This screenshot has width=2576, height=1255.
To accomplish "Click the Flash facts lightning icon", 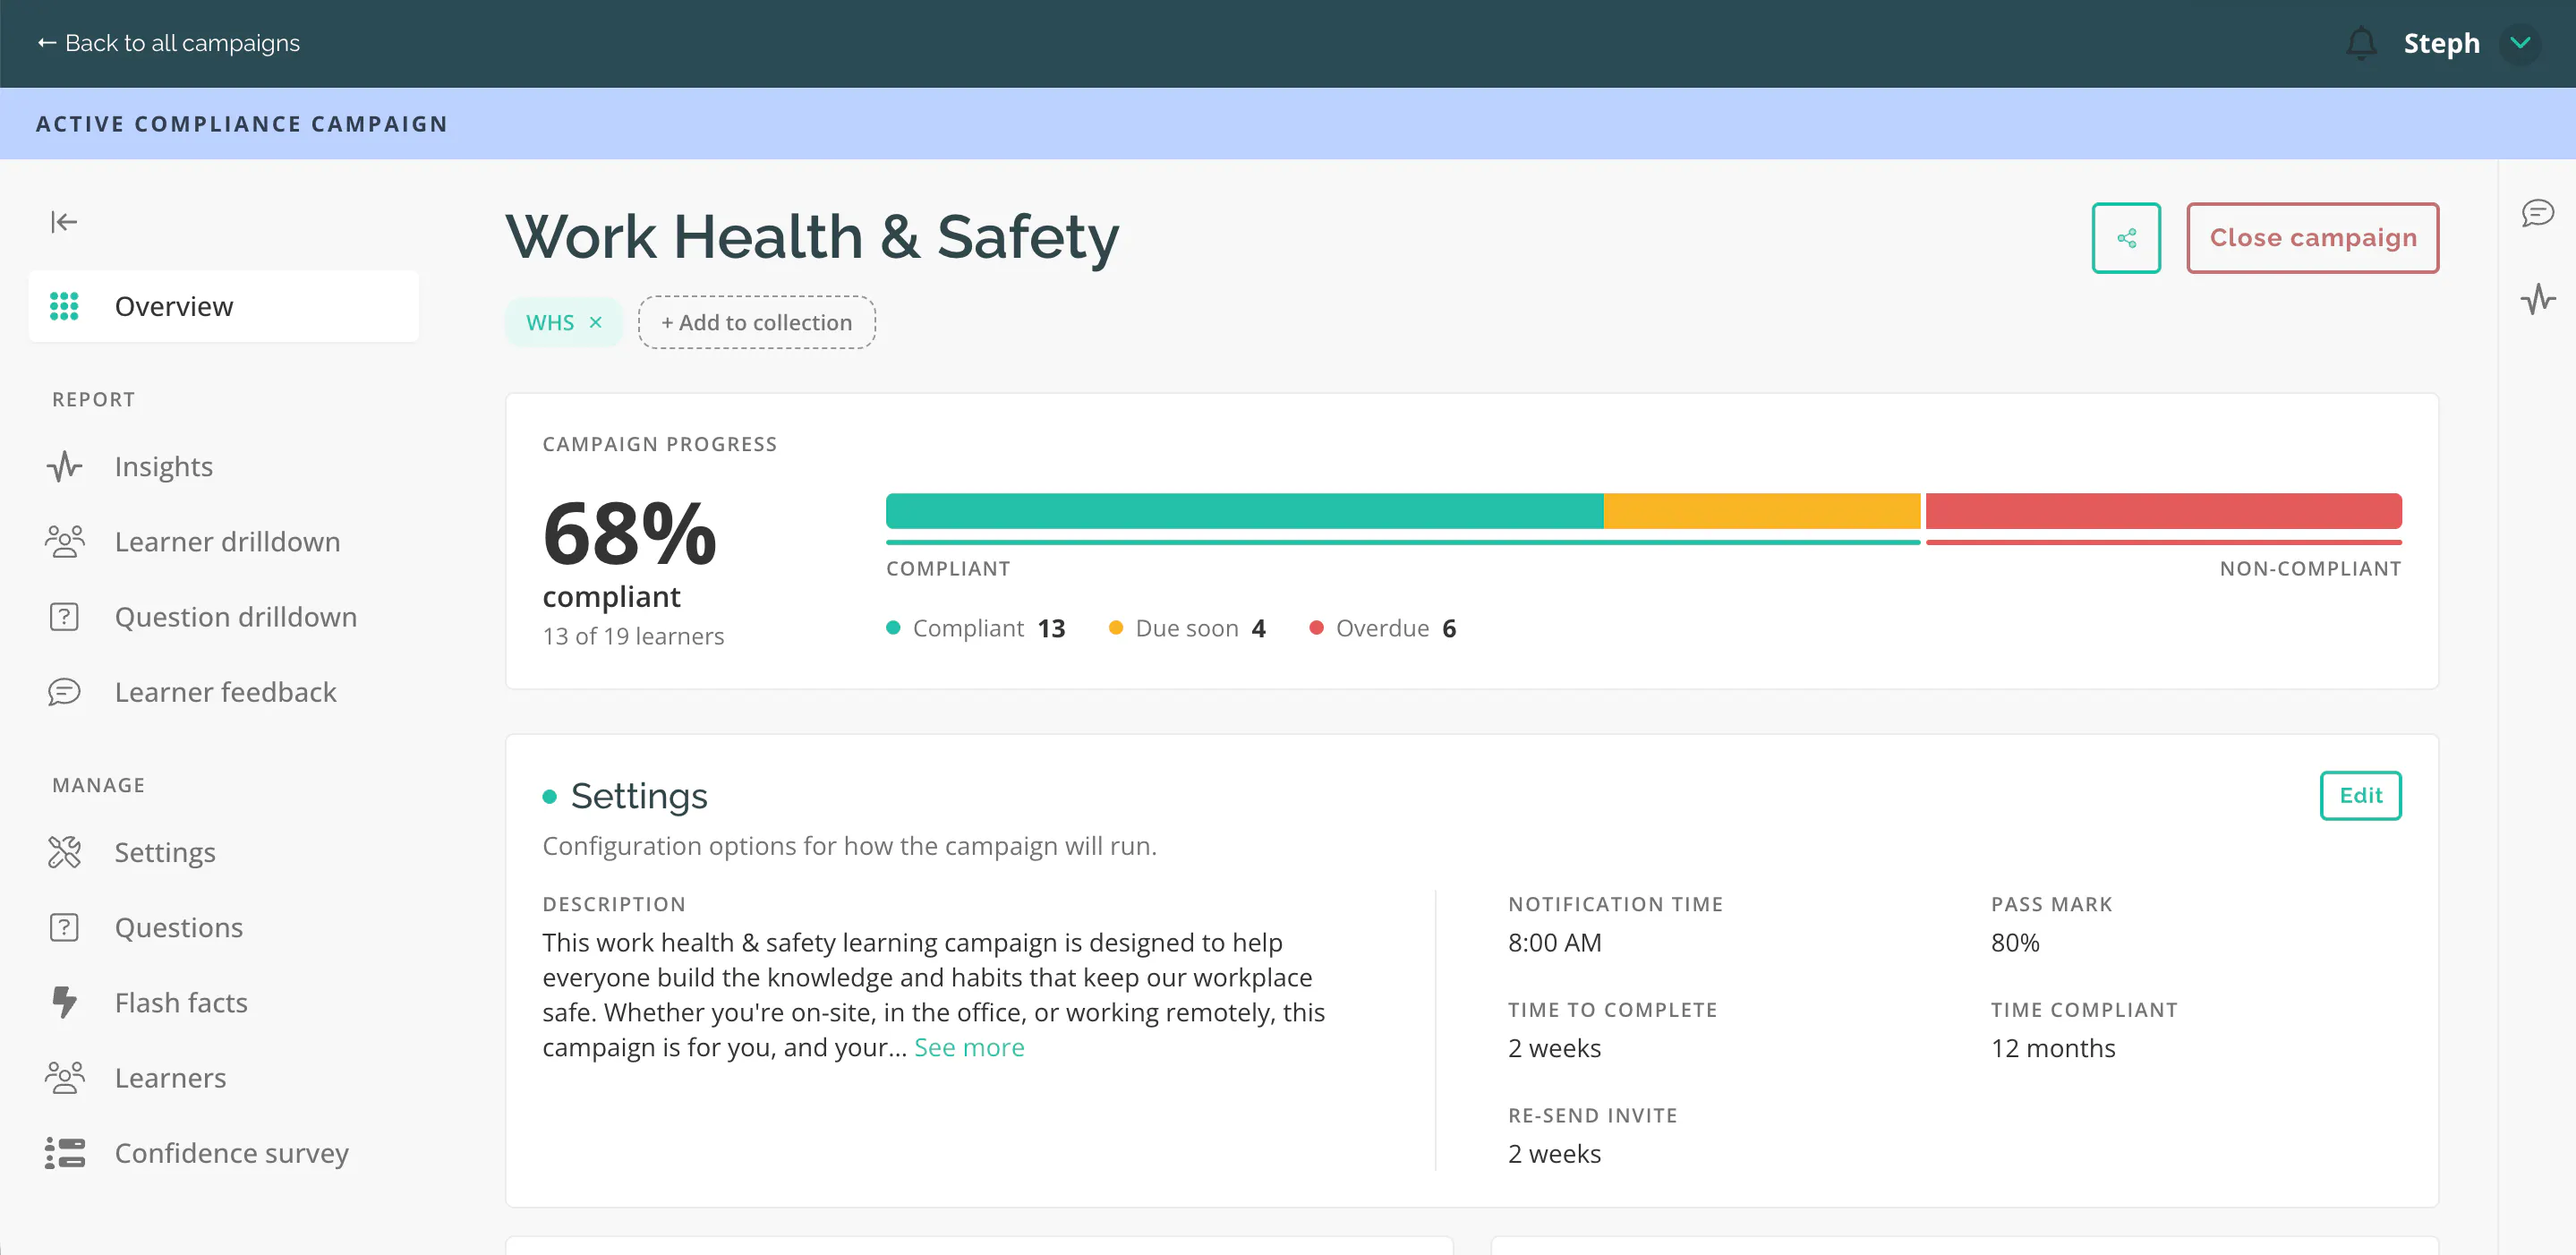I will tap(64, 1002).
